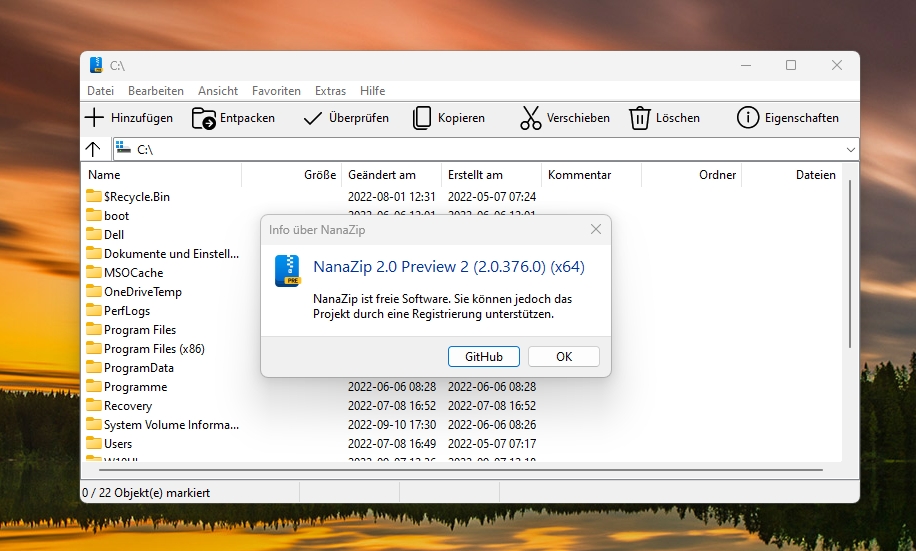Image resolution: width=916 pixels, height=551 pixels.
Task: Select the Program Files (x86) folder icon
Action: [93, 348]
